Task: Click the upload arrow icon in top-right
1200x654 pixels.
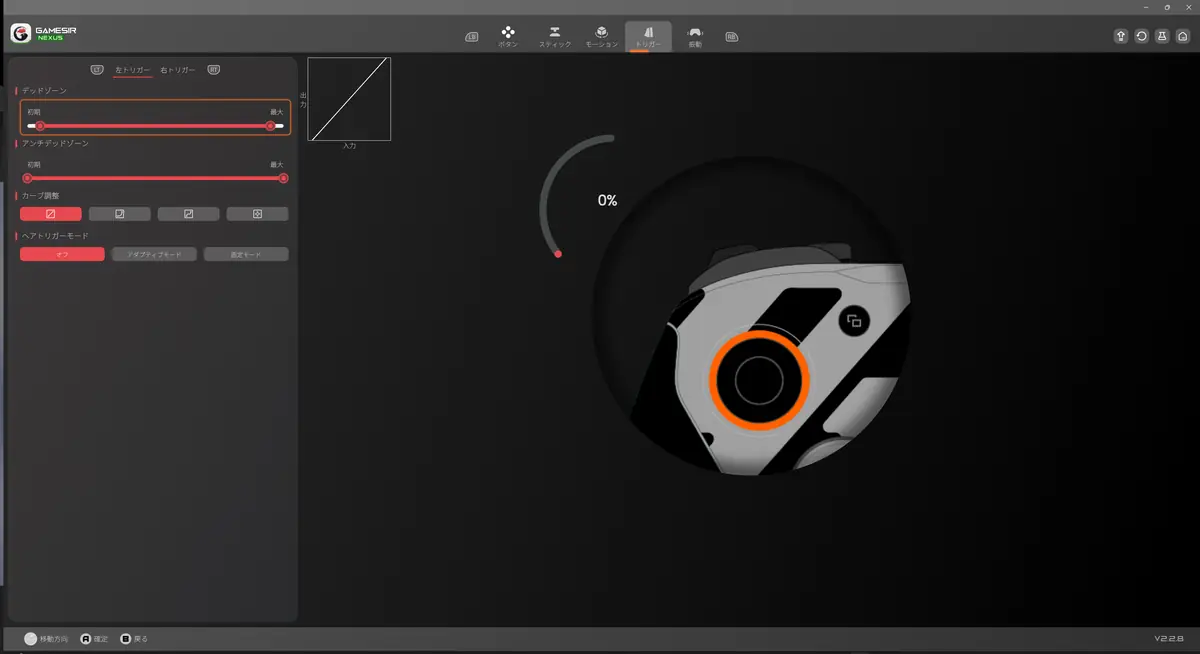Action: 1121,36
